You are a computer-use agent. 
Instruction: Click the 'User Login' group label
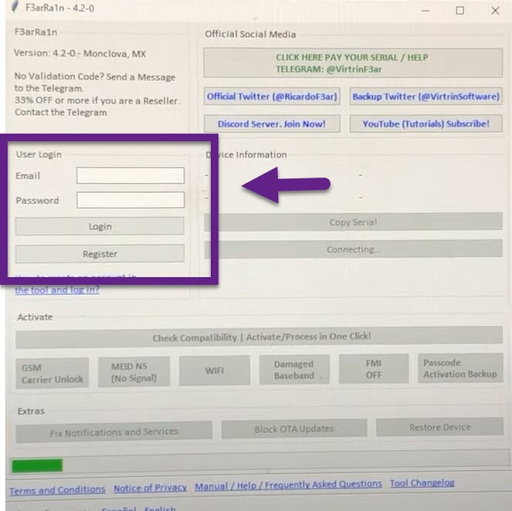pos(39,154)
